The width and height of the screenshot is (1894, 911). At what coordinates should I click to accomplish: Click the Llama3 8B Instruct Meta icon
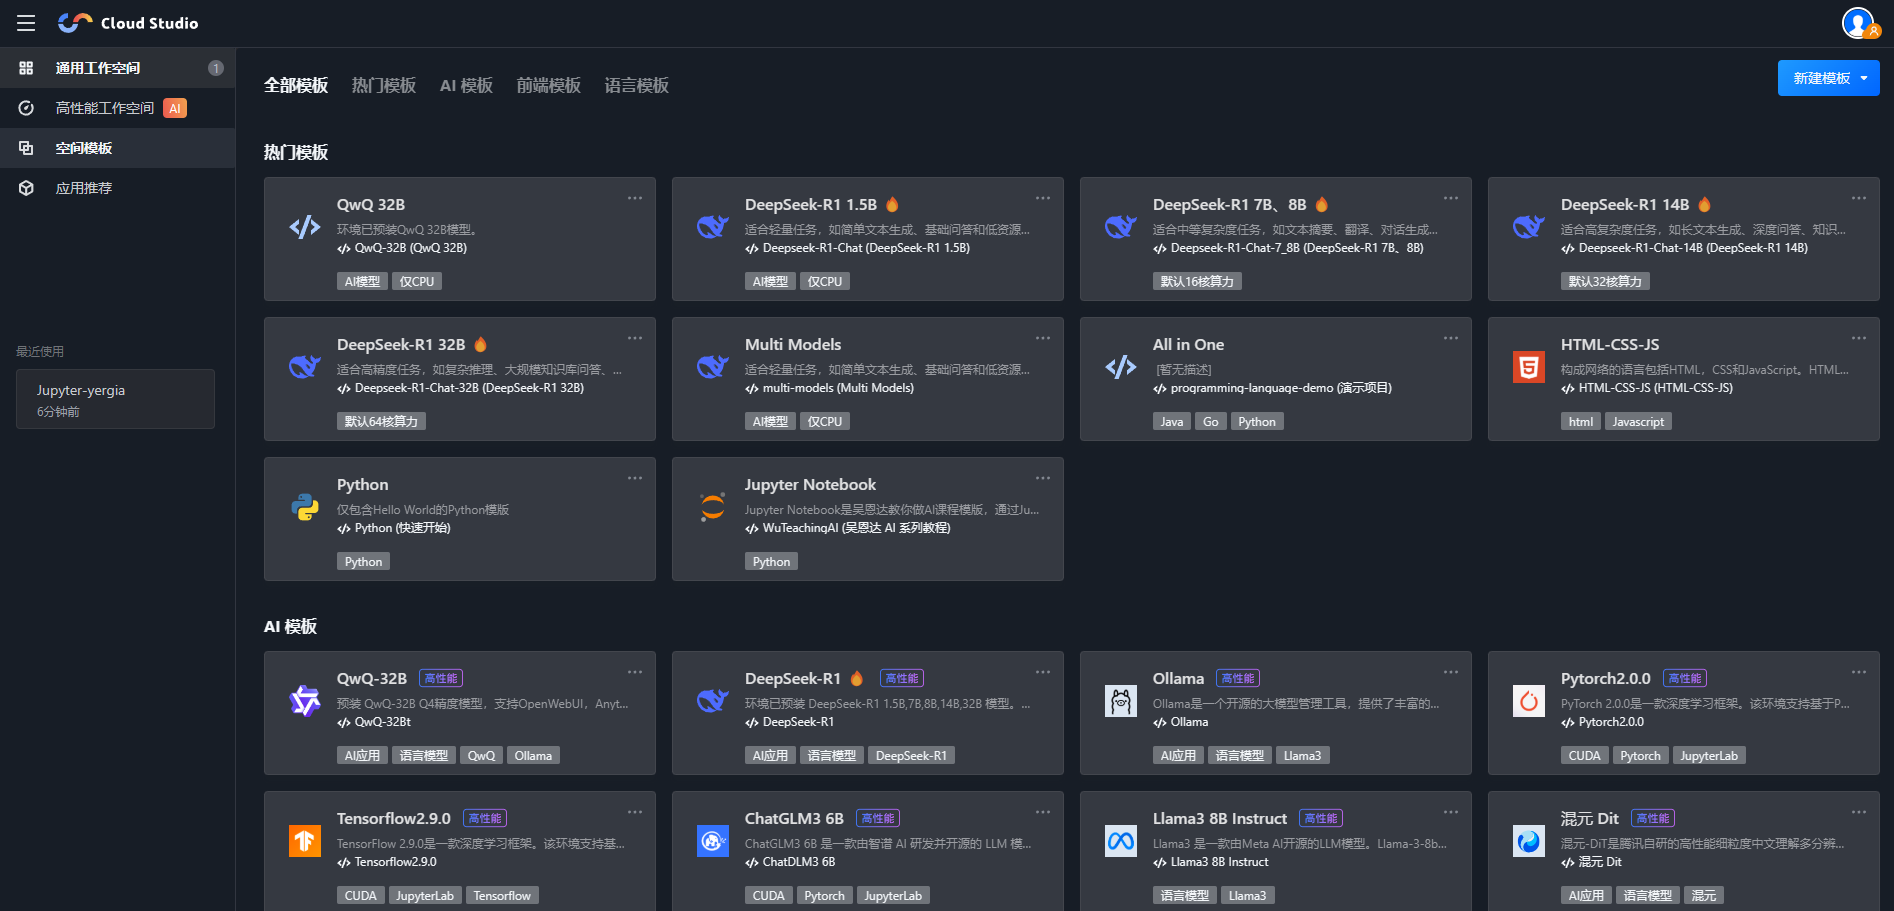tap(1121, 841)
